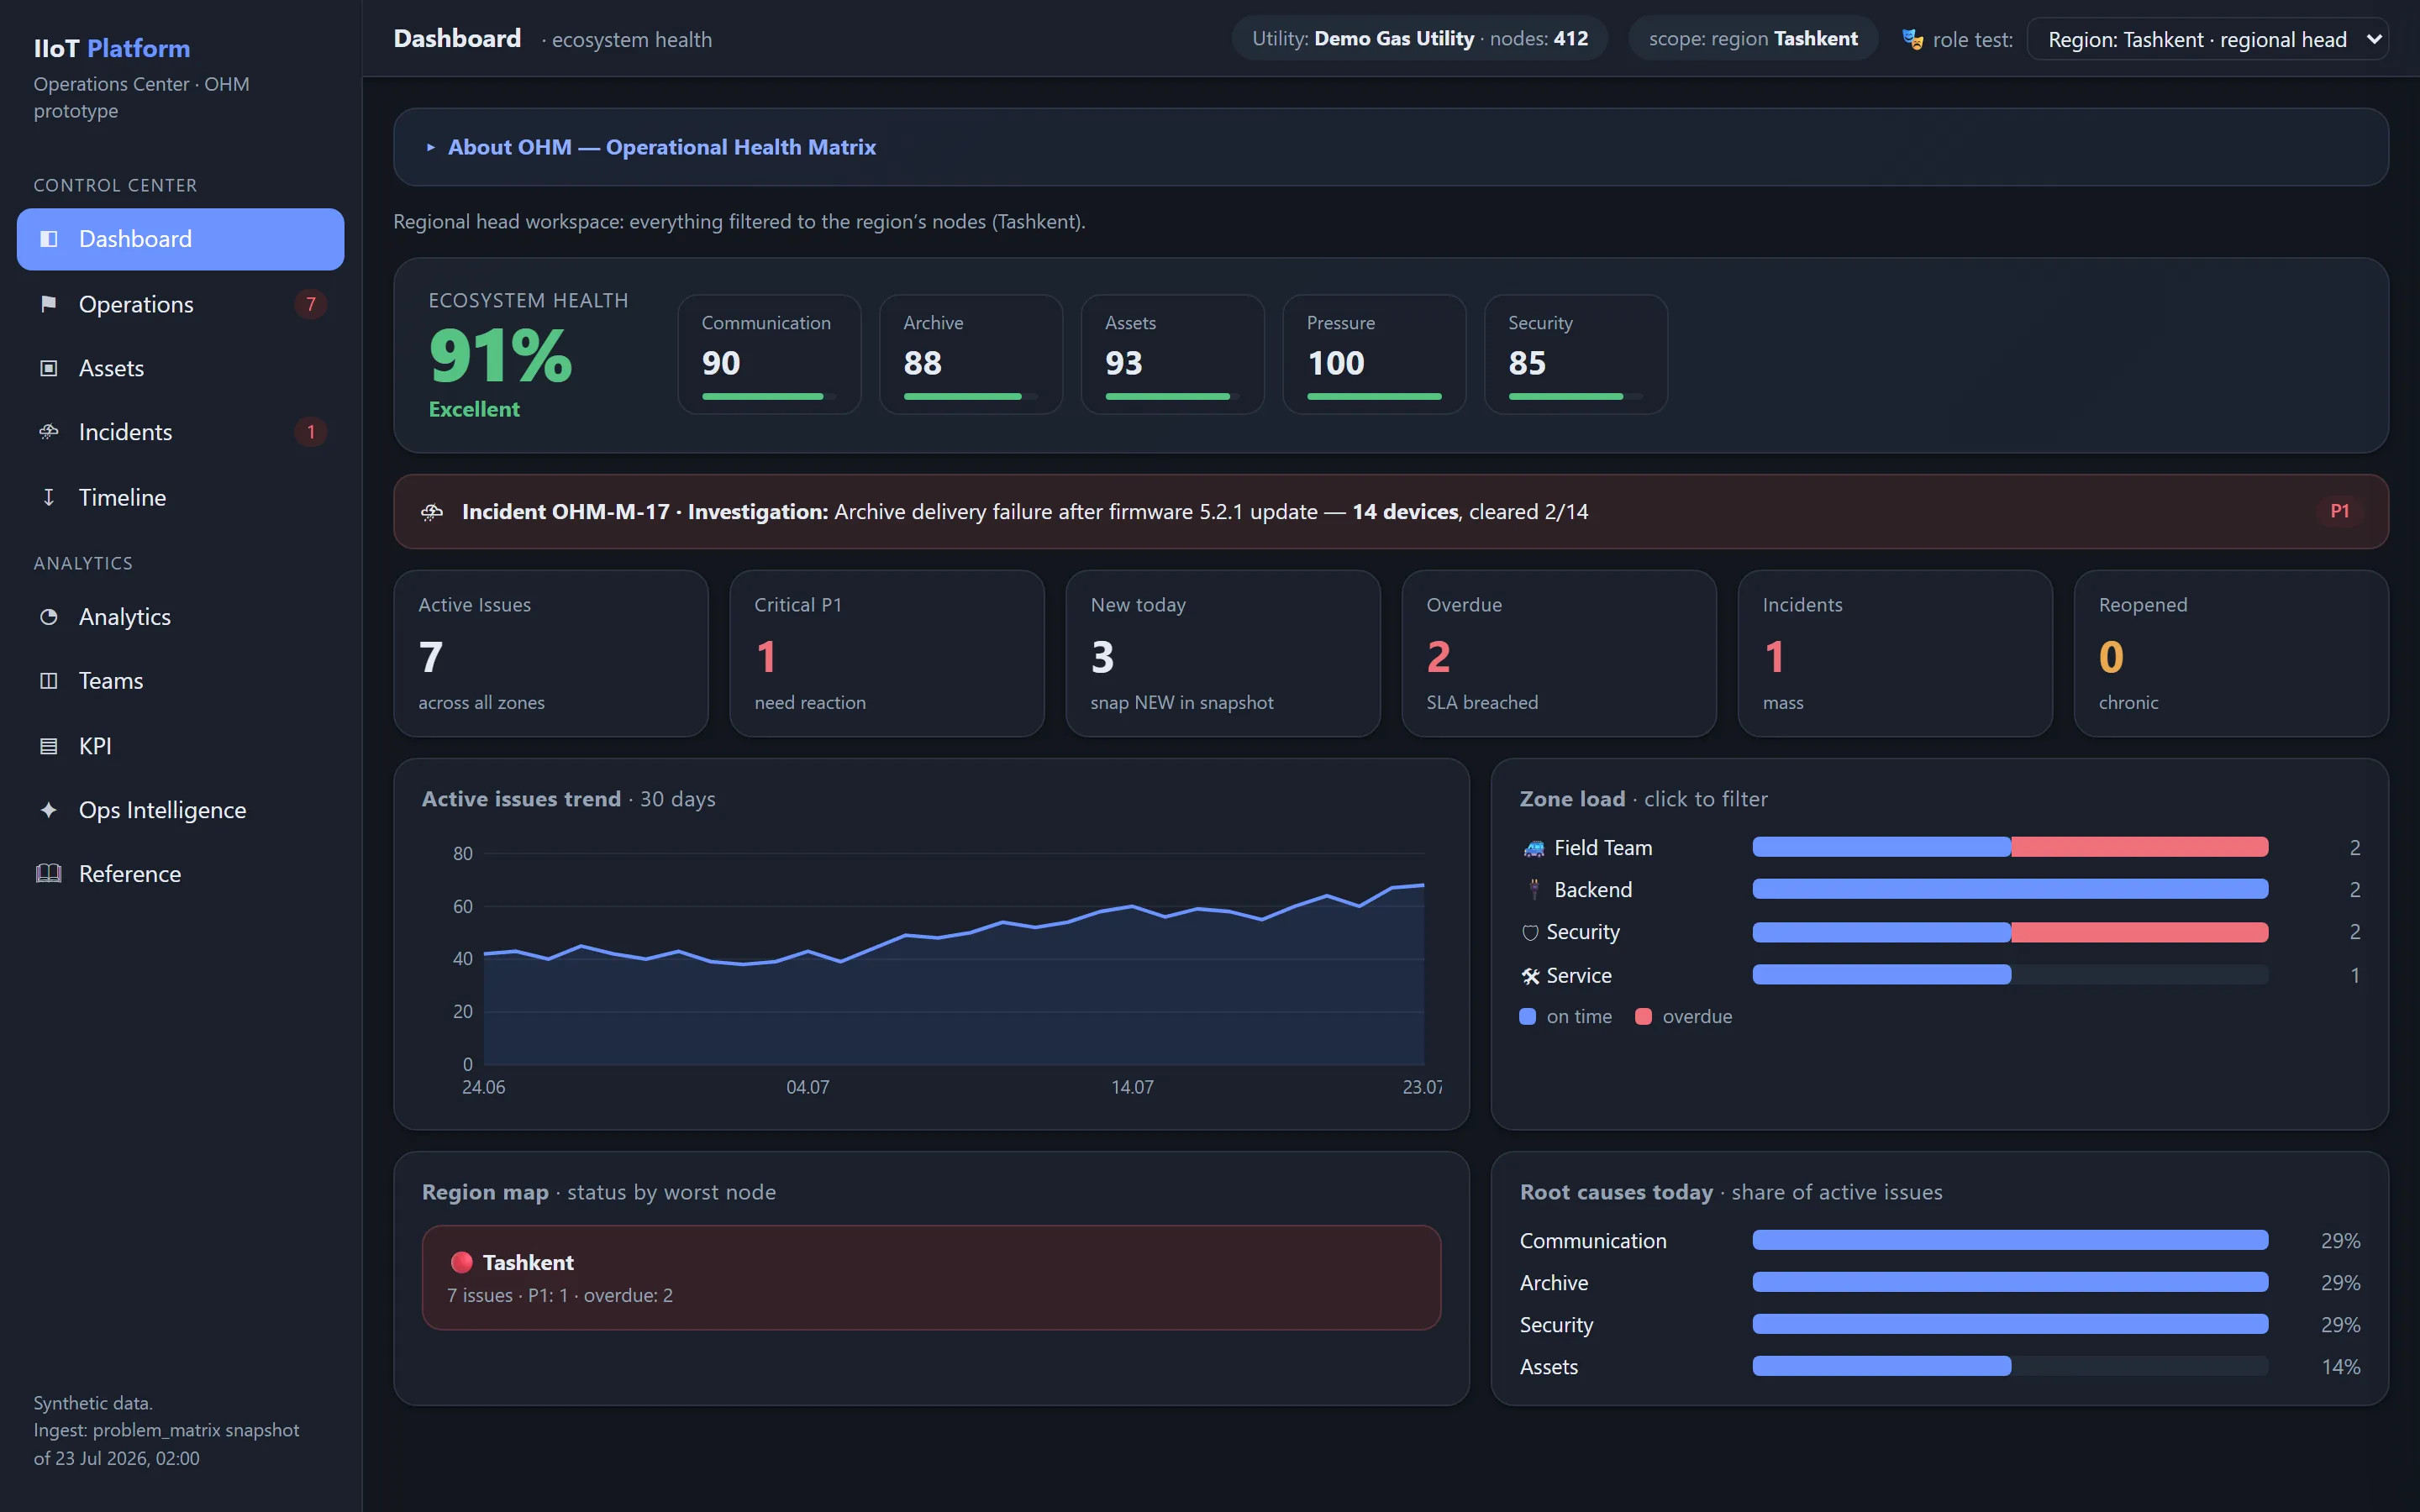Click the Backend plug icon
Image resolution: width=2420 pixels, height=1512 pixels.
pos(1533,889)
